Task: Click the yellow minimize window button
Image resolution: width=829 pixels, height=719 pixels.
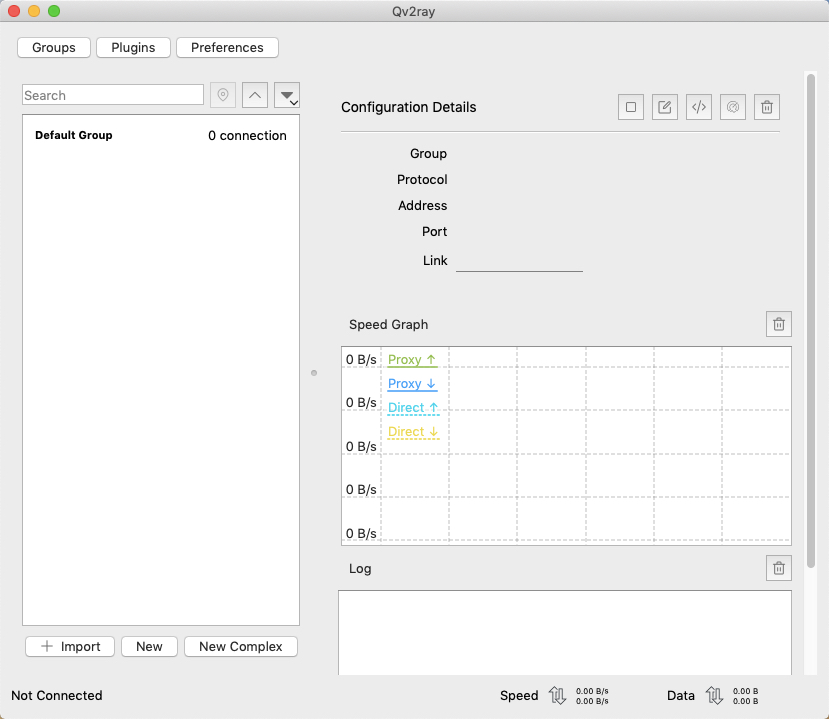Action: 34,11
